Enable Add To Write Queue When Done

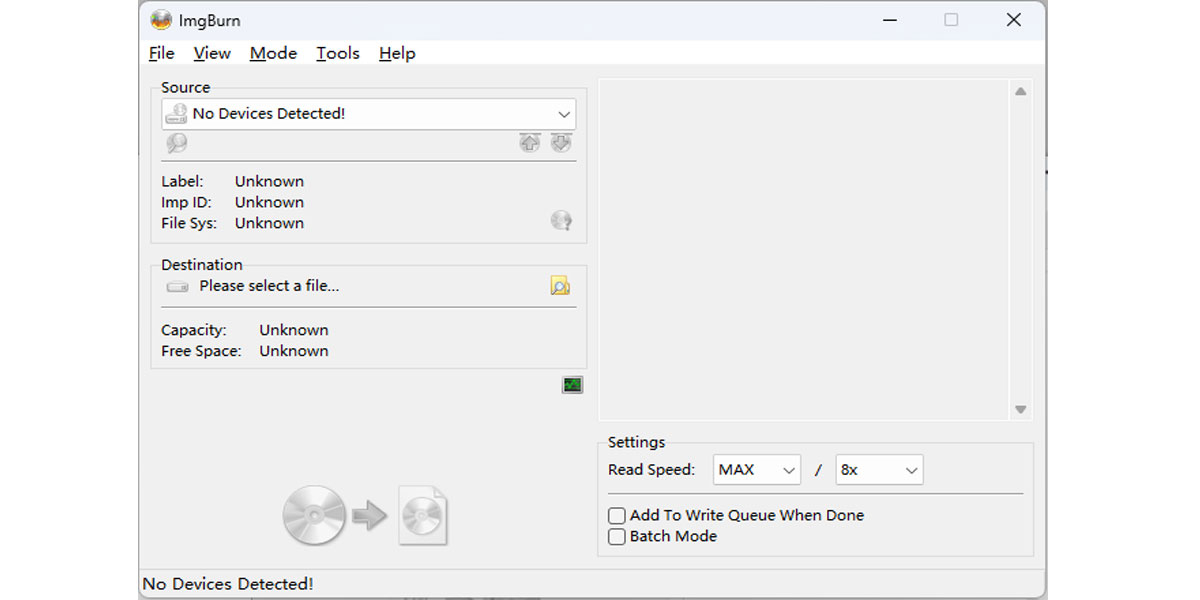[617, 516]
